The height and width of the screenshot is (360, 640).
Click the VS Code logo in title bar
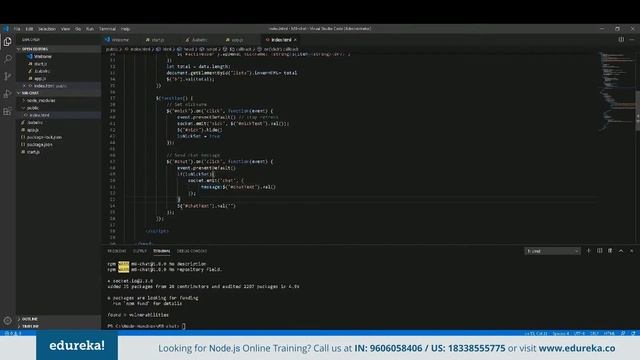(6, 29)
